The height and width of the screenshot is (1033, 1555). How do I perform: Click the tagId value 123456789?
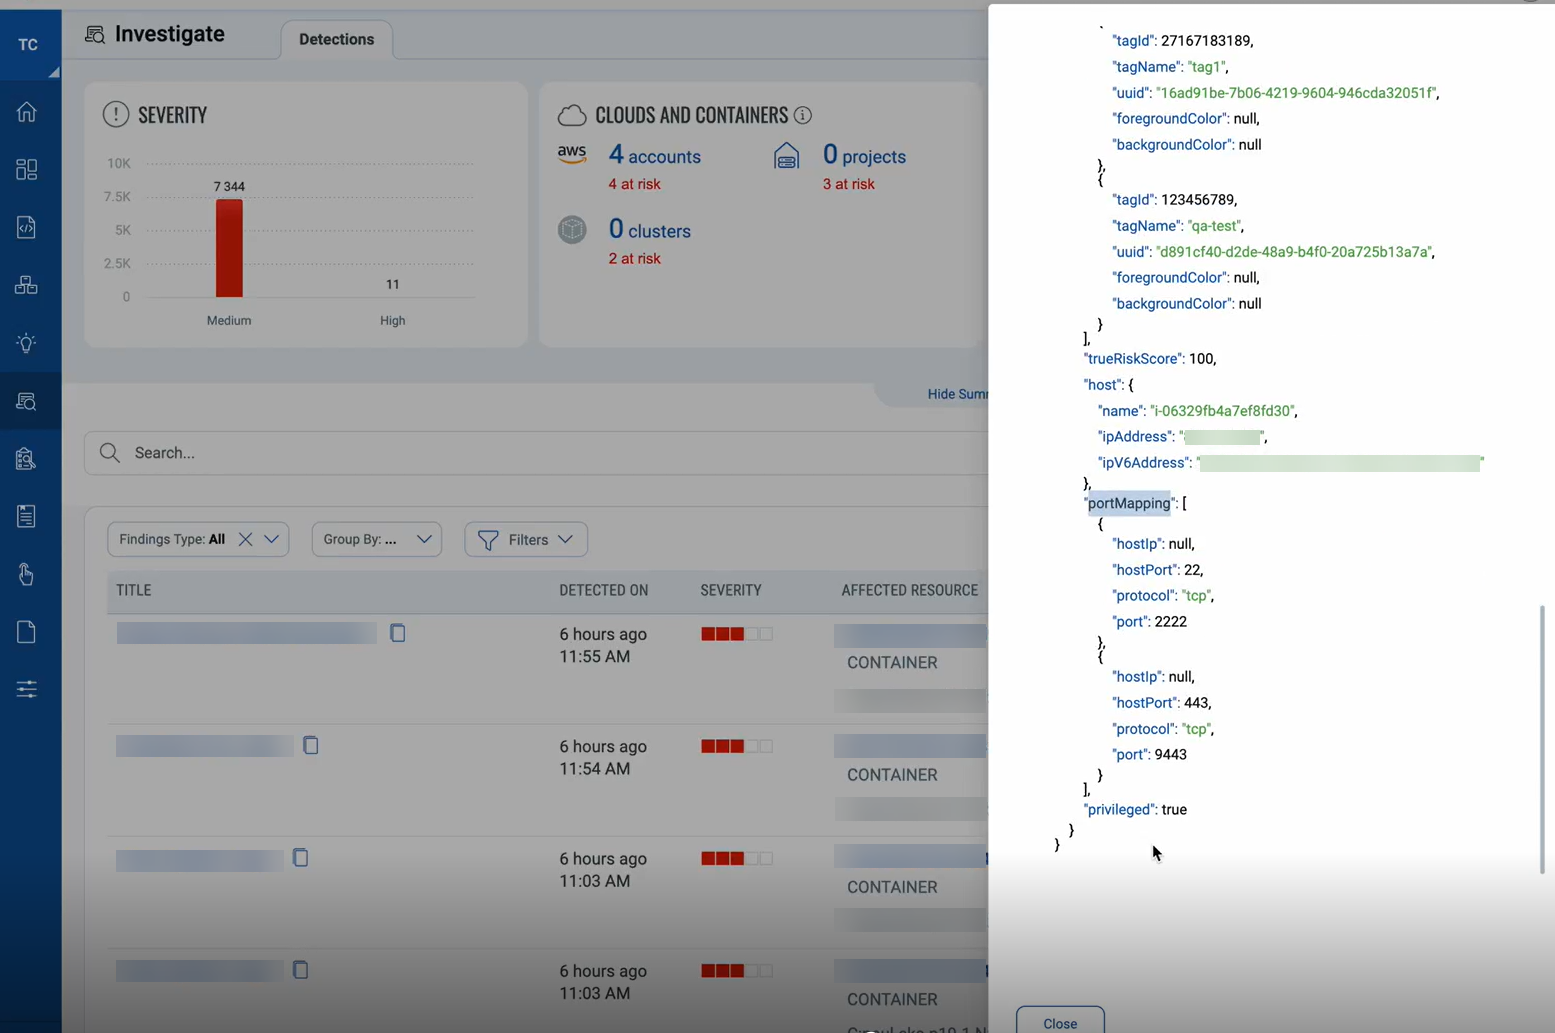1198,200
